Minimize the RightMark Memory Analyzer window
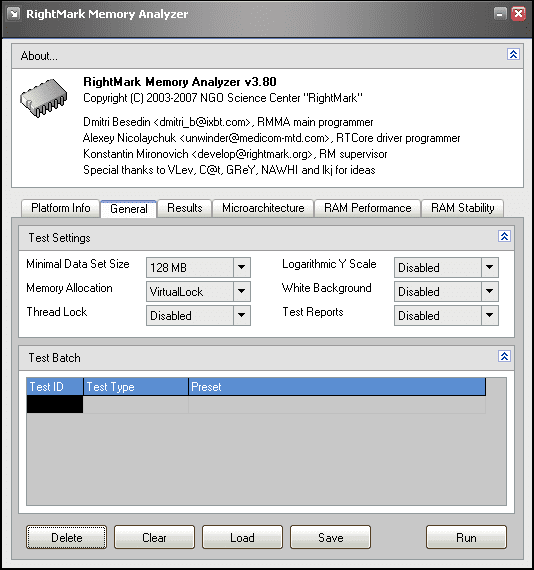The height and width of the screenshot is (570, 534). tap(500, 14)
